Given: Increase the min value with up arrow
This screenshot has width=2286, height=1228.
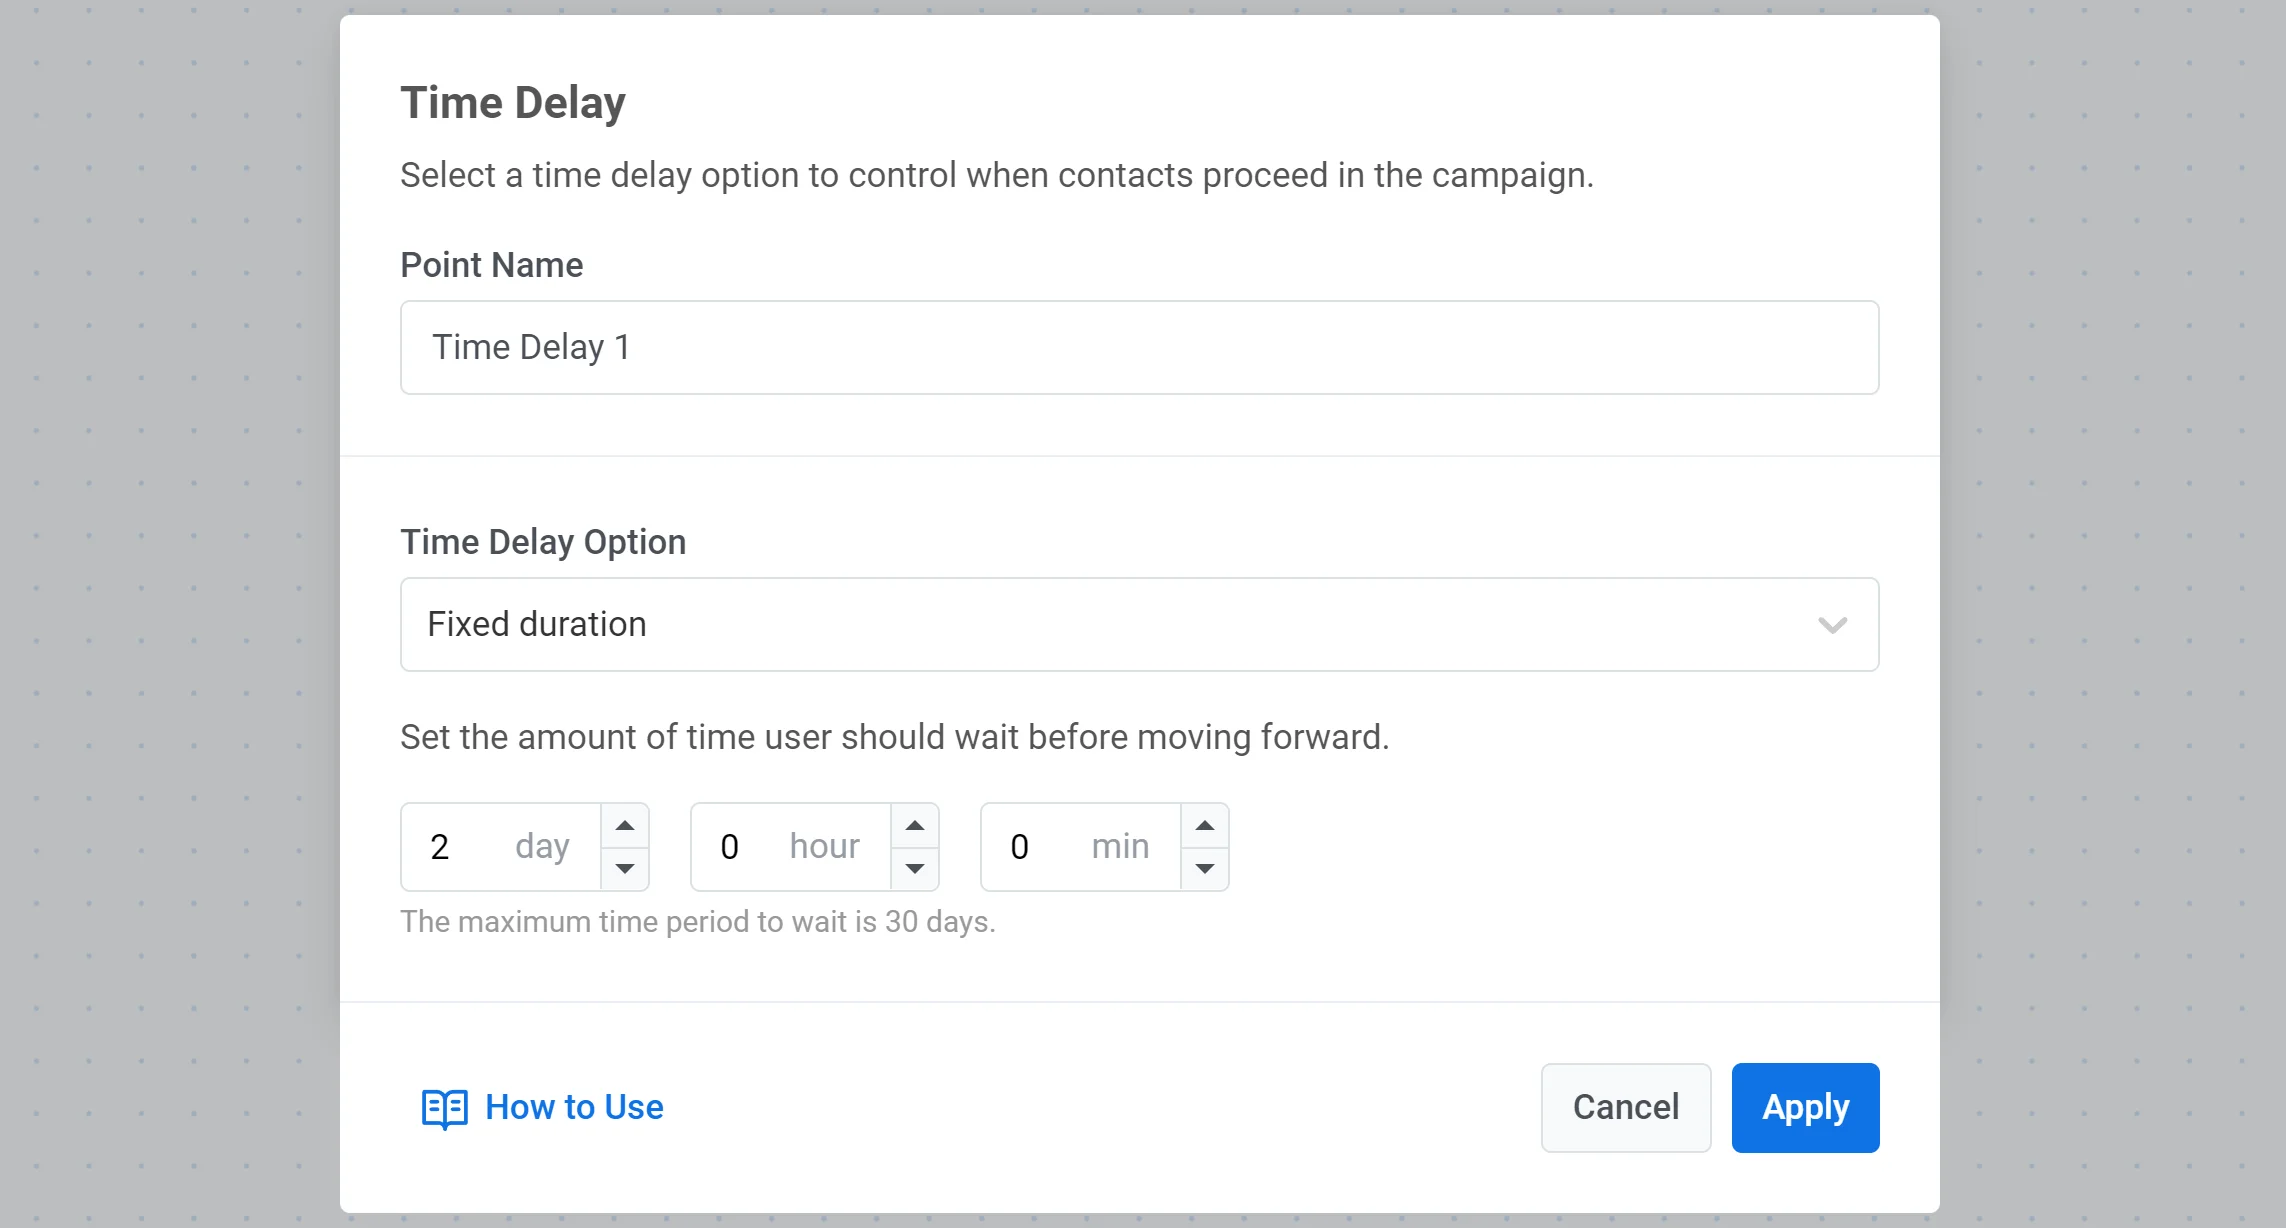Looking at the screenshot, I should (1205, 826).
